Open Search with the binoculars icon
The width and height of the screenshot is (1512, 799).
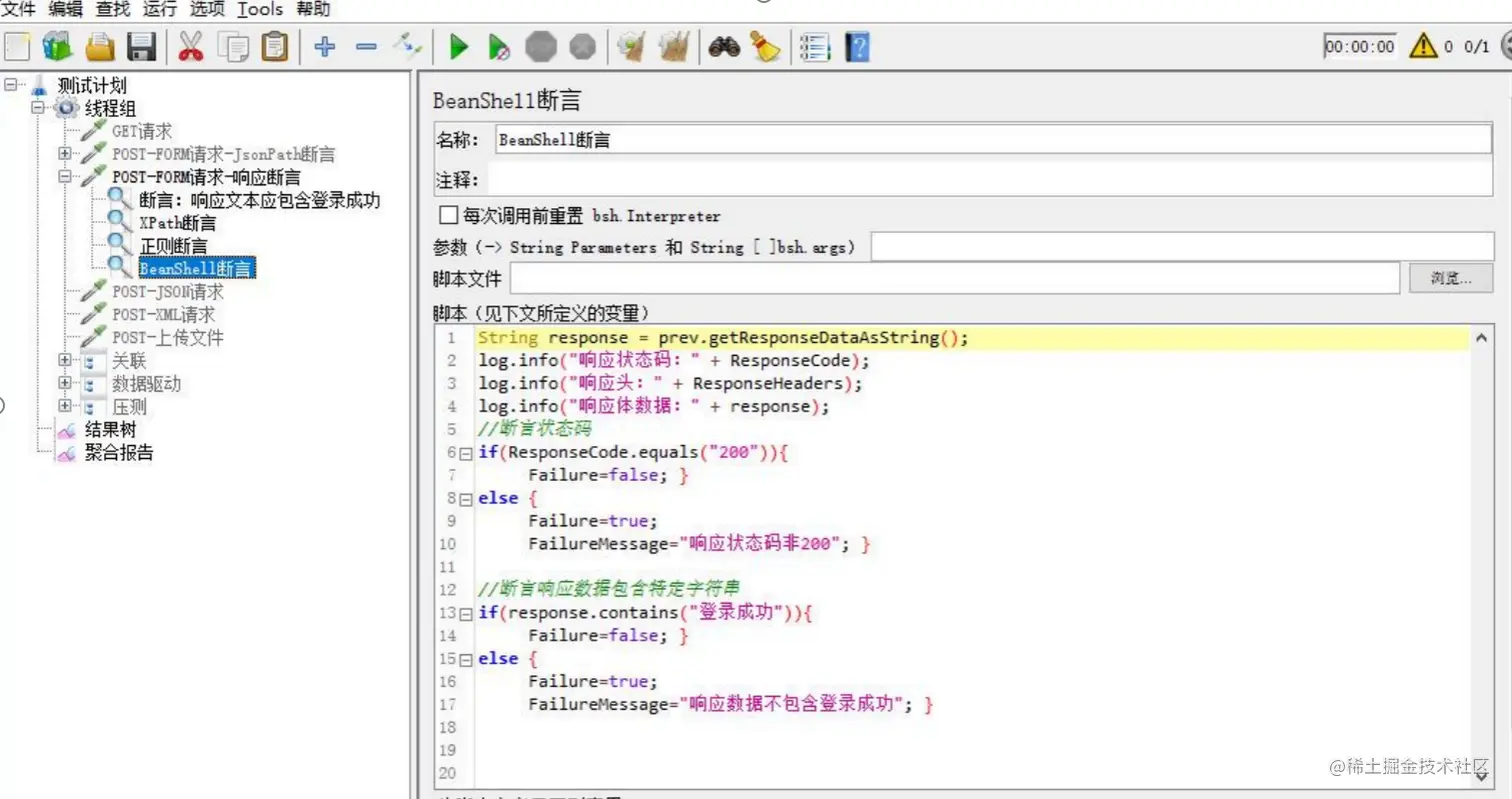click(x=724, y=46)
